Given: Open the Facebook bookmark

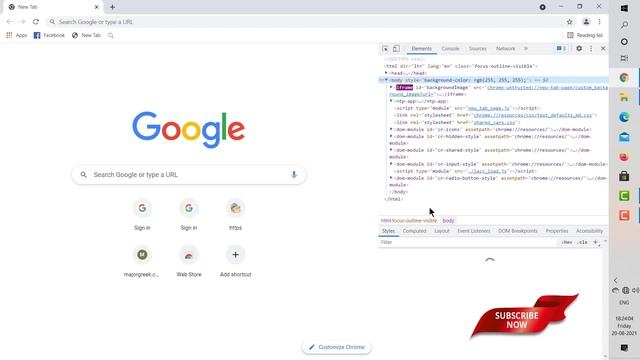Looking at the screenshot, I should [49, 36].
